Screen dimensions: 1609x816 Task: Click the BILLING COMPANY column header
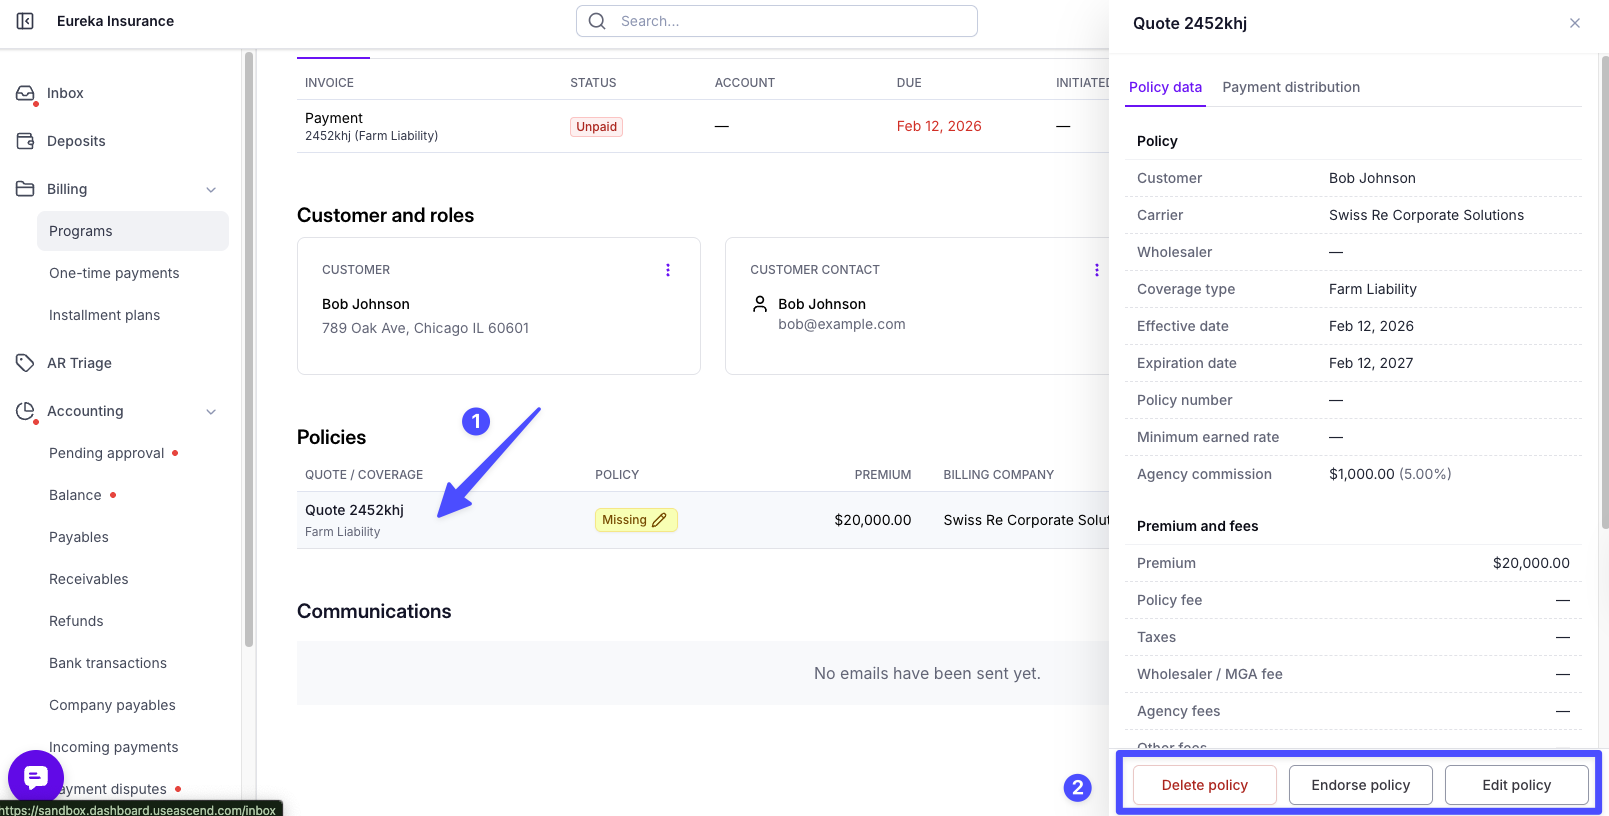click(998, 475)
